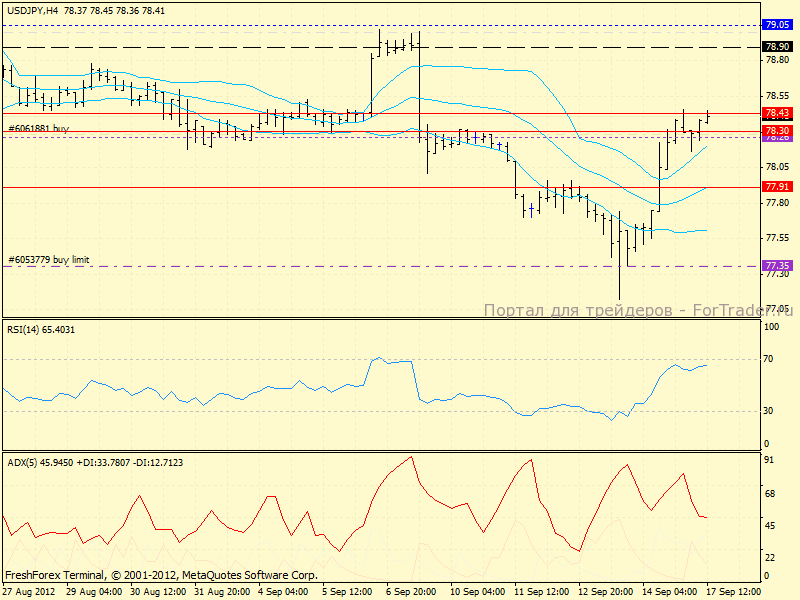Click the red 78.43 current price tag
Screen dimensions: 800x600
click(777, 113)
